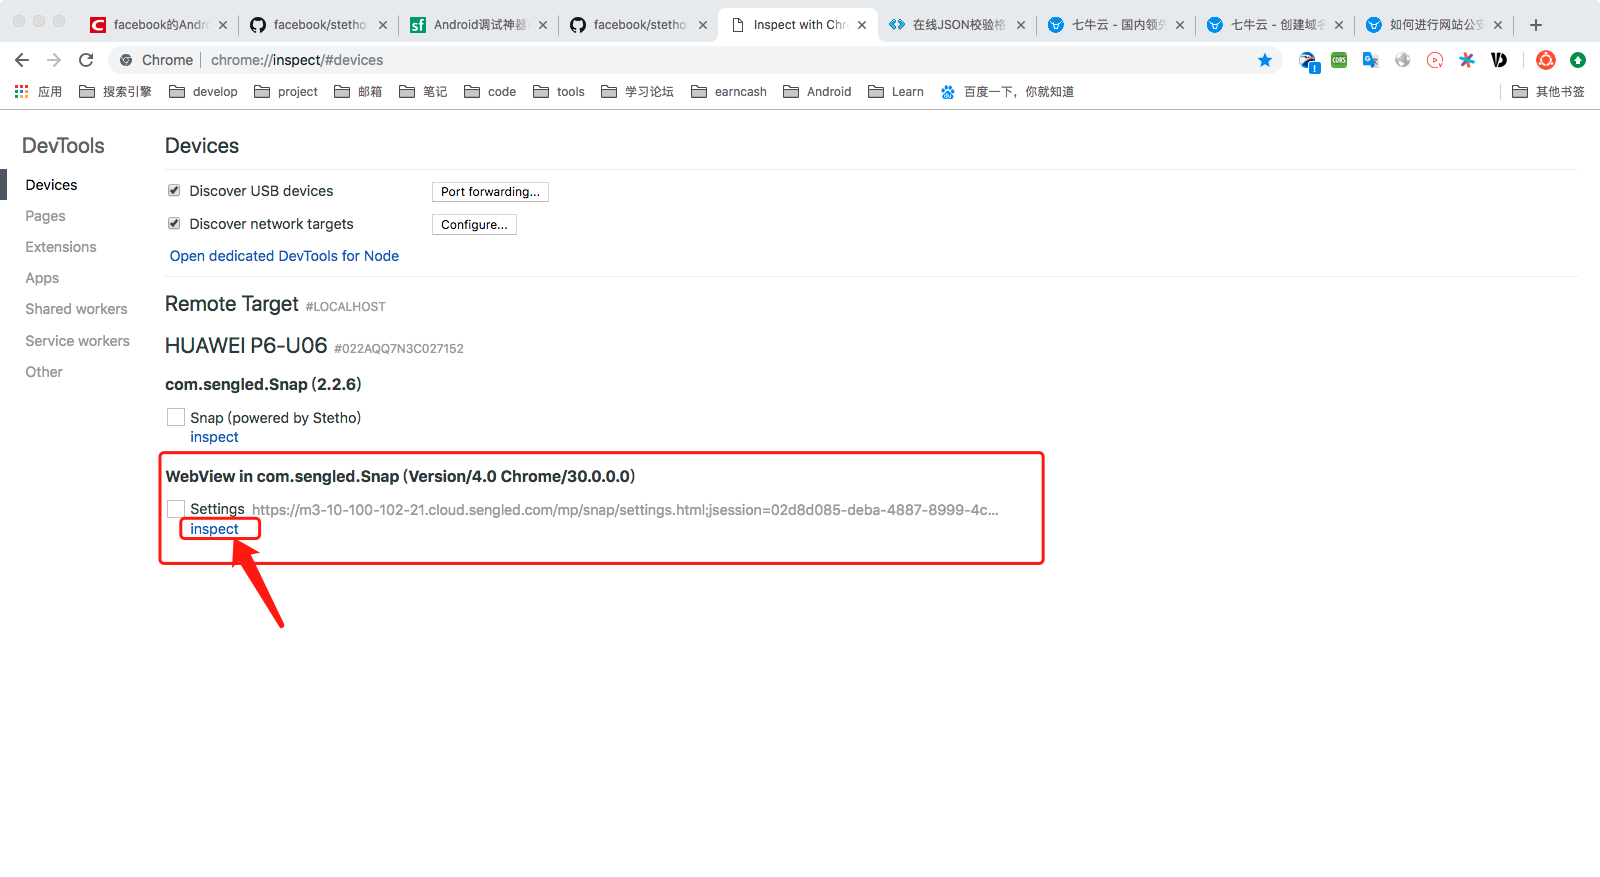This screenshot has width=1600, height=877.
Task: Close the facebook的Android tab
Action: tap(223, 25)
